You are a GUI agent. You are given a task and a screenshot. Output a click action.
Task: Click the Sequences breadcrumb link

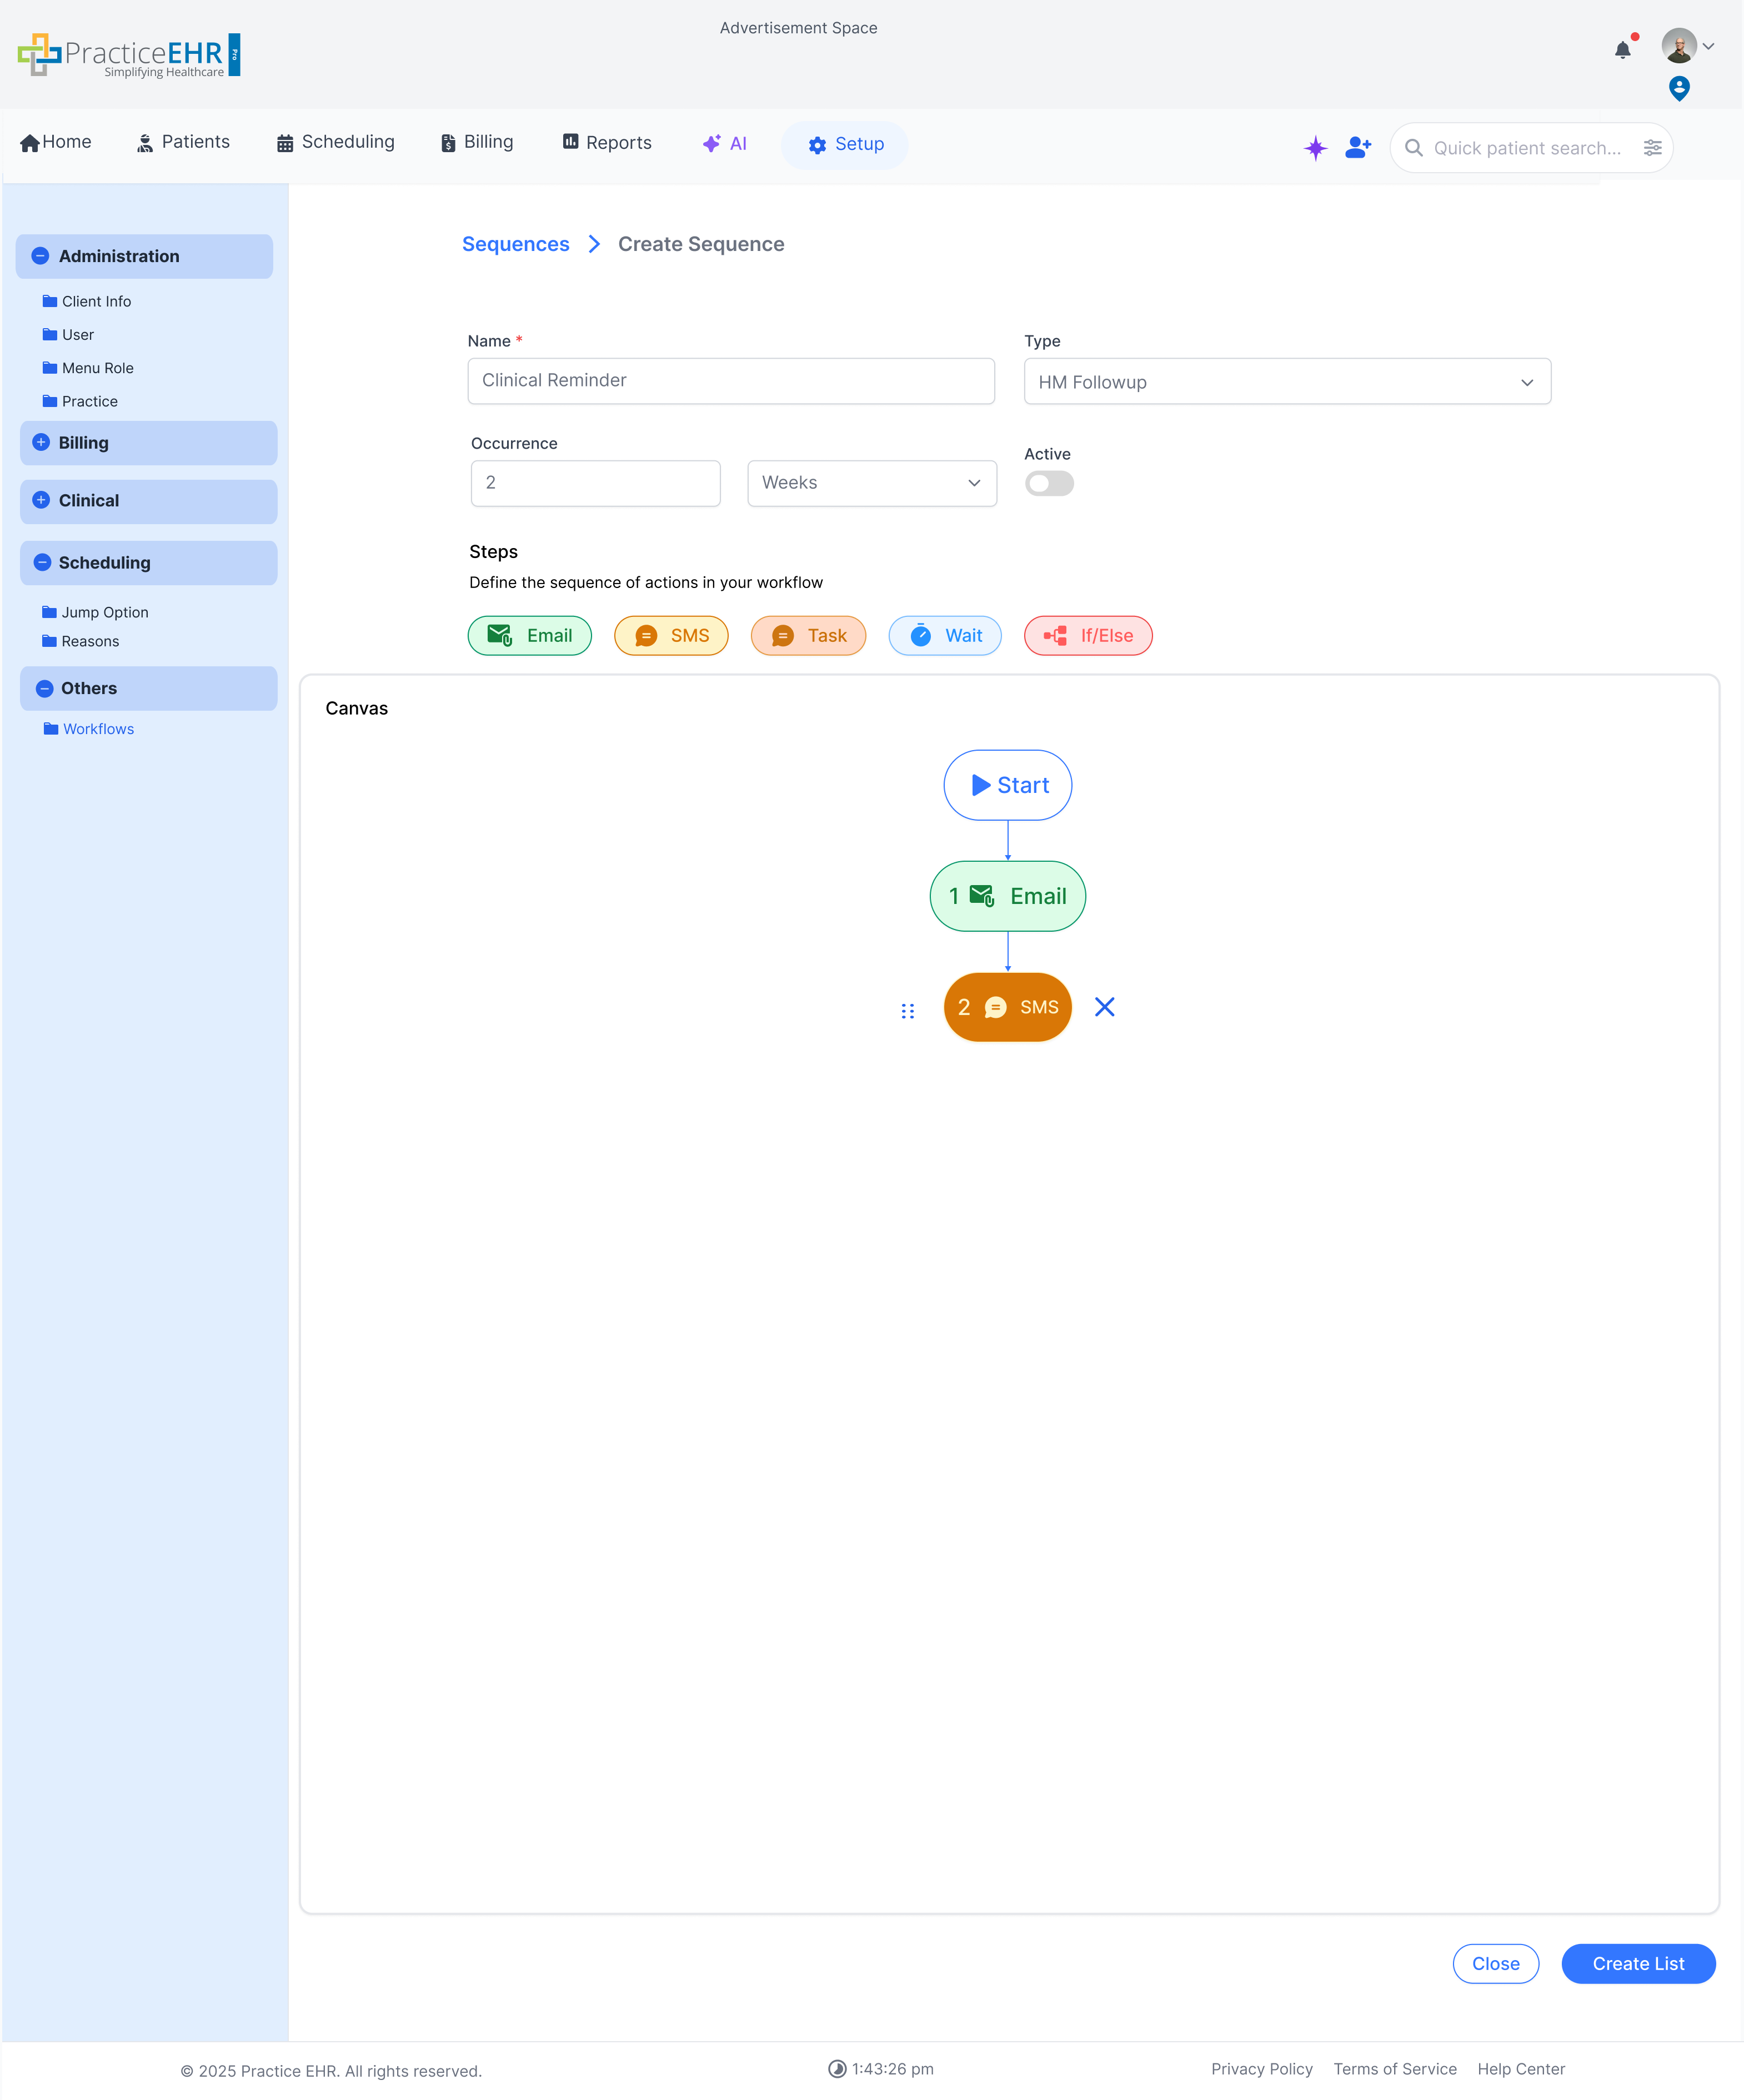515,244
